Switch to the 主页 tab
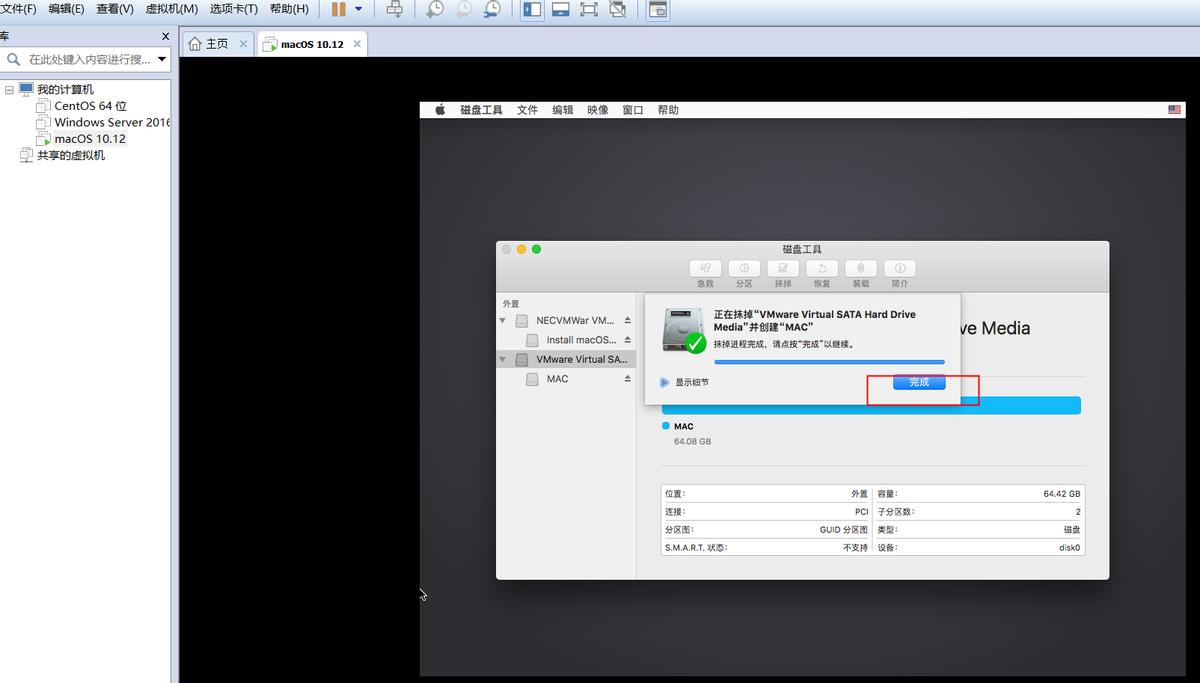 213,43
